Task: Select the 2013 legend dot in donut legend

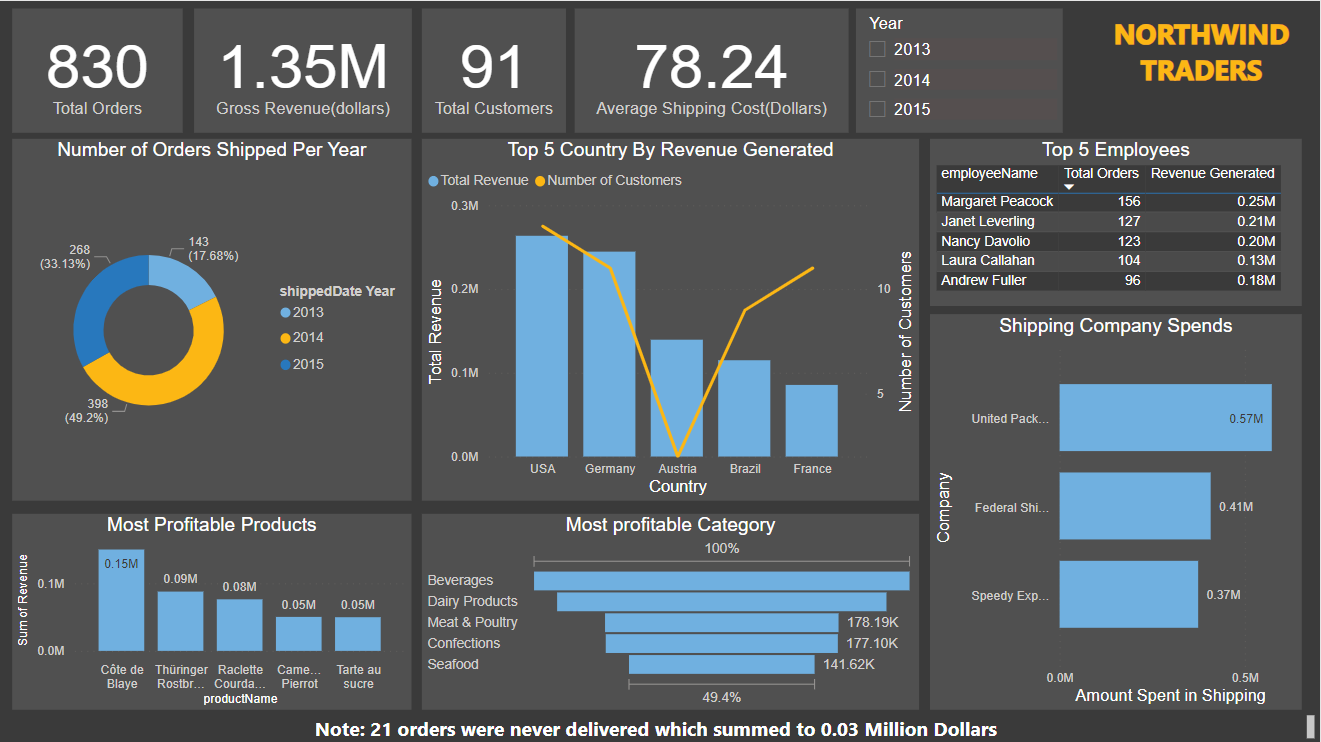Action: click(286, 313)
